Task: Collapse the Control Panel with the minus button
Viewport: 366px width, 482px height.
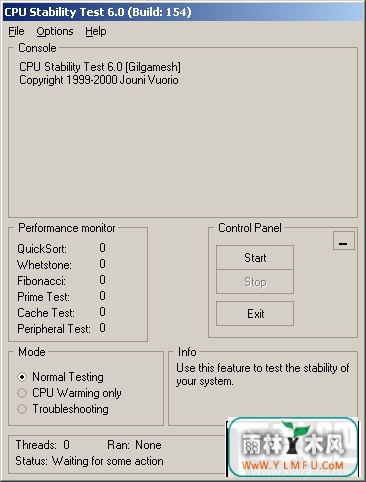Action: (x=344, y=241)
